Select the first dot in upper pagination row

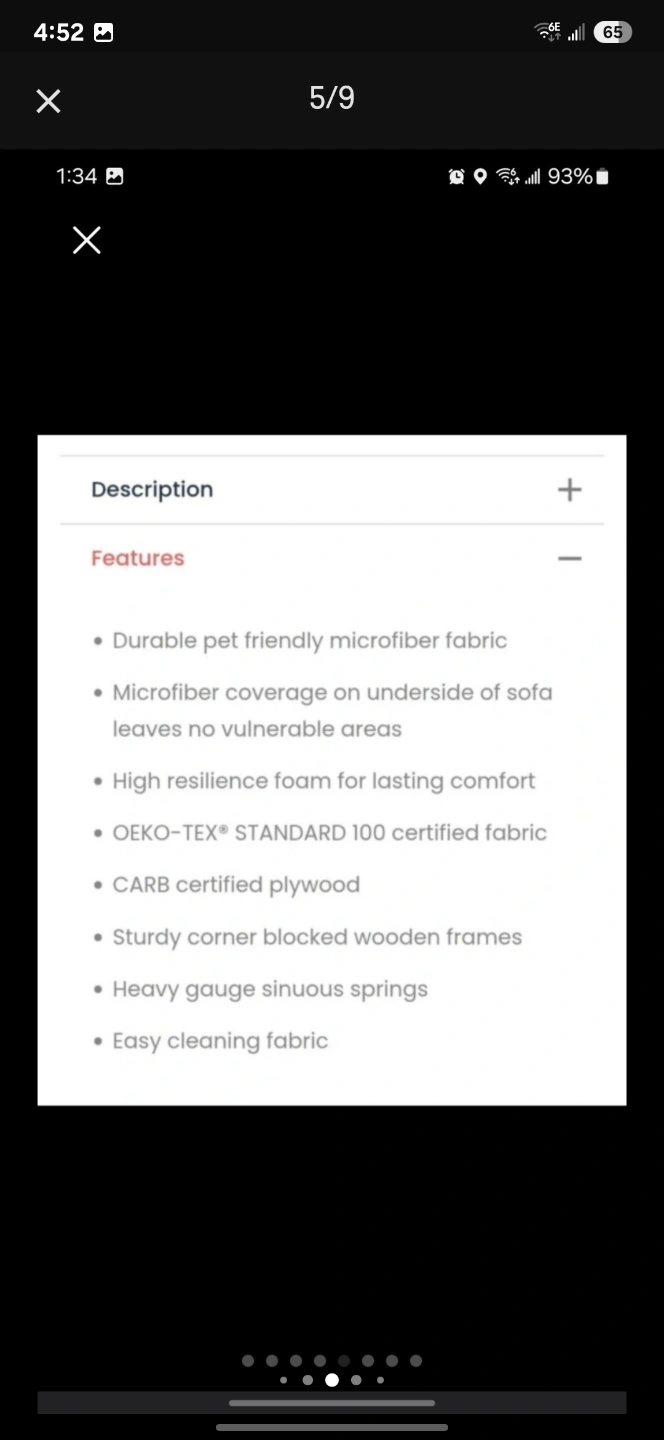pyautogui.click(x=248, y=1360)
